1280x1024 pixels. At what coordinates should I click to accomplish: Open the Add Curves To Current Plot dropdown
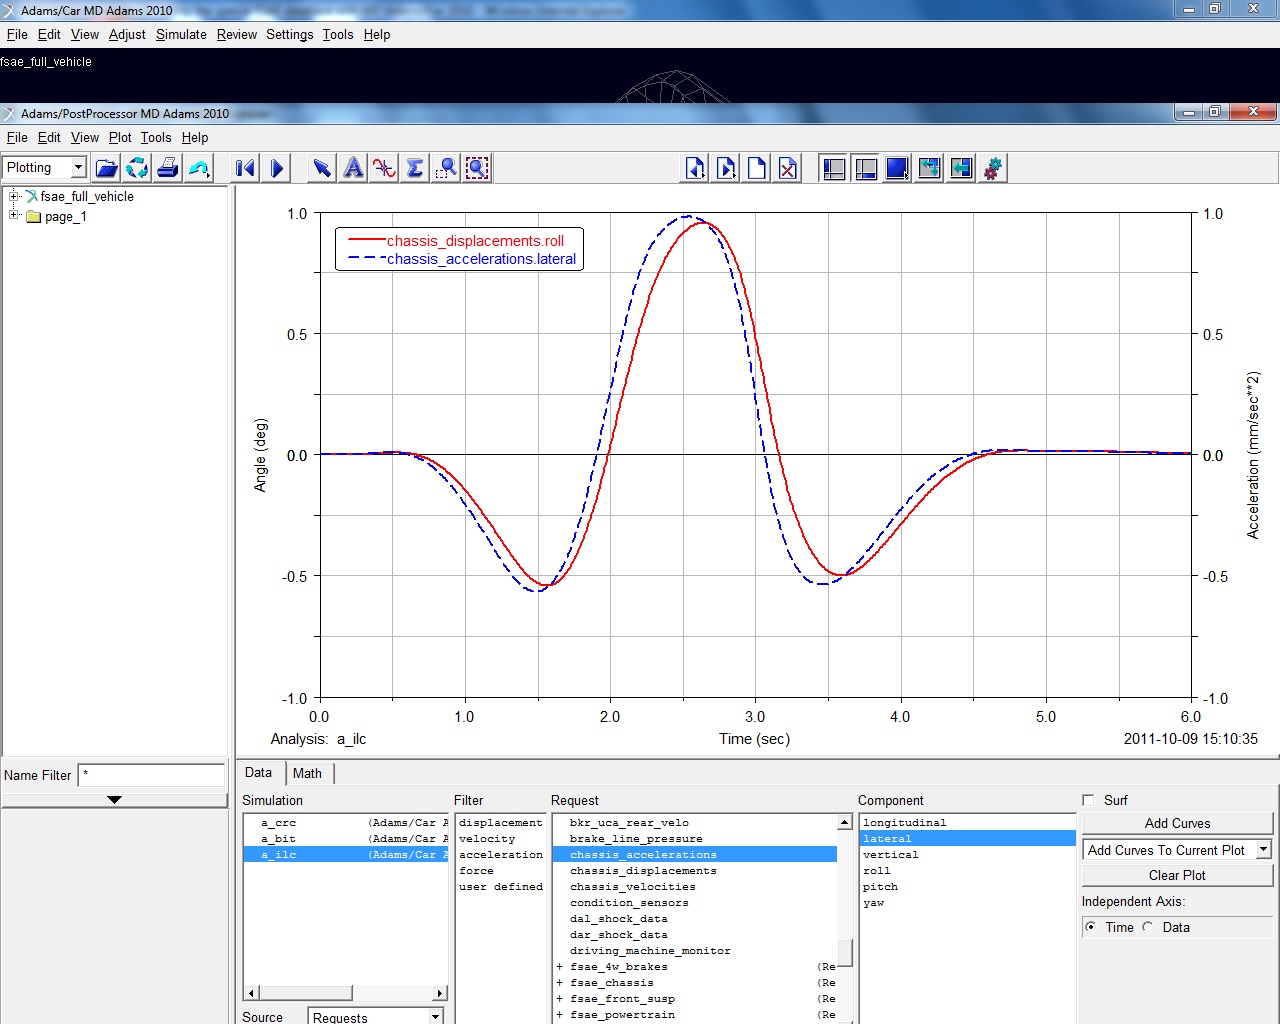click(1264, 850)
